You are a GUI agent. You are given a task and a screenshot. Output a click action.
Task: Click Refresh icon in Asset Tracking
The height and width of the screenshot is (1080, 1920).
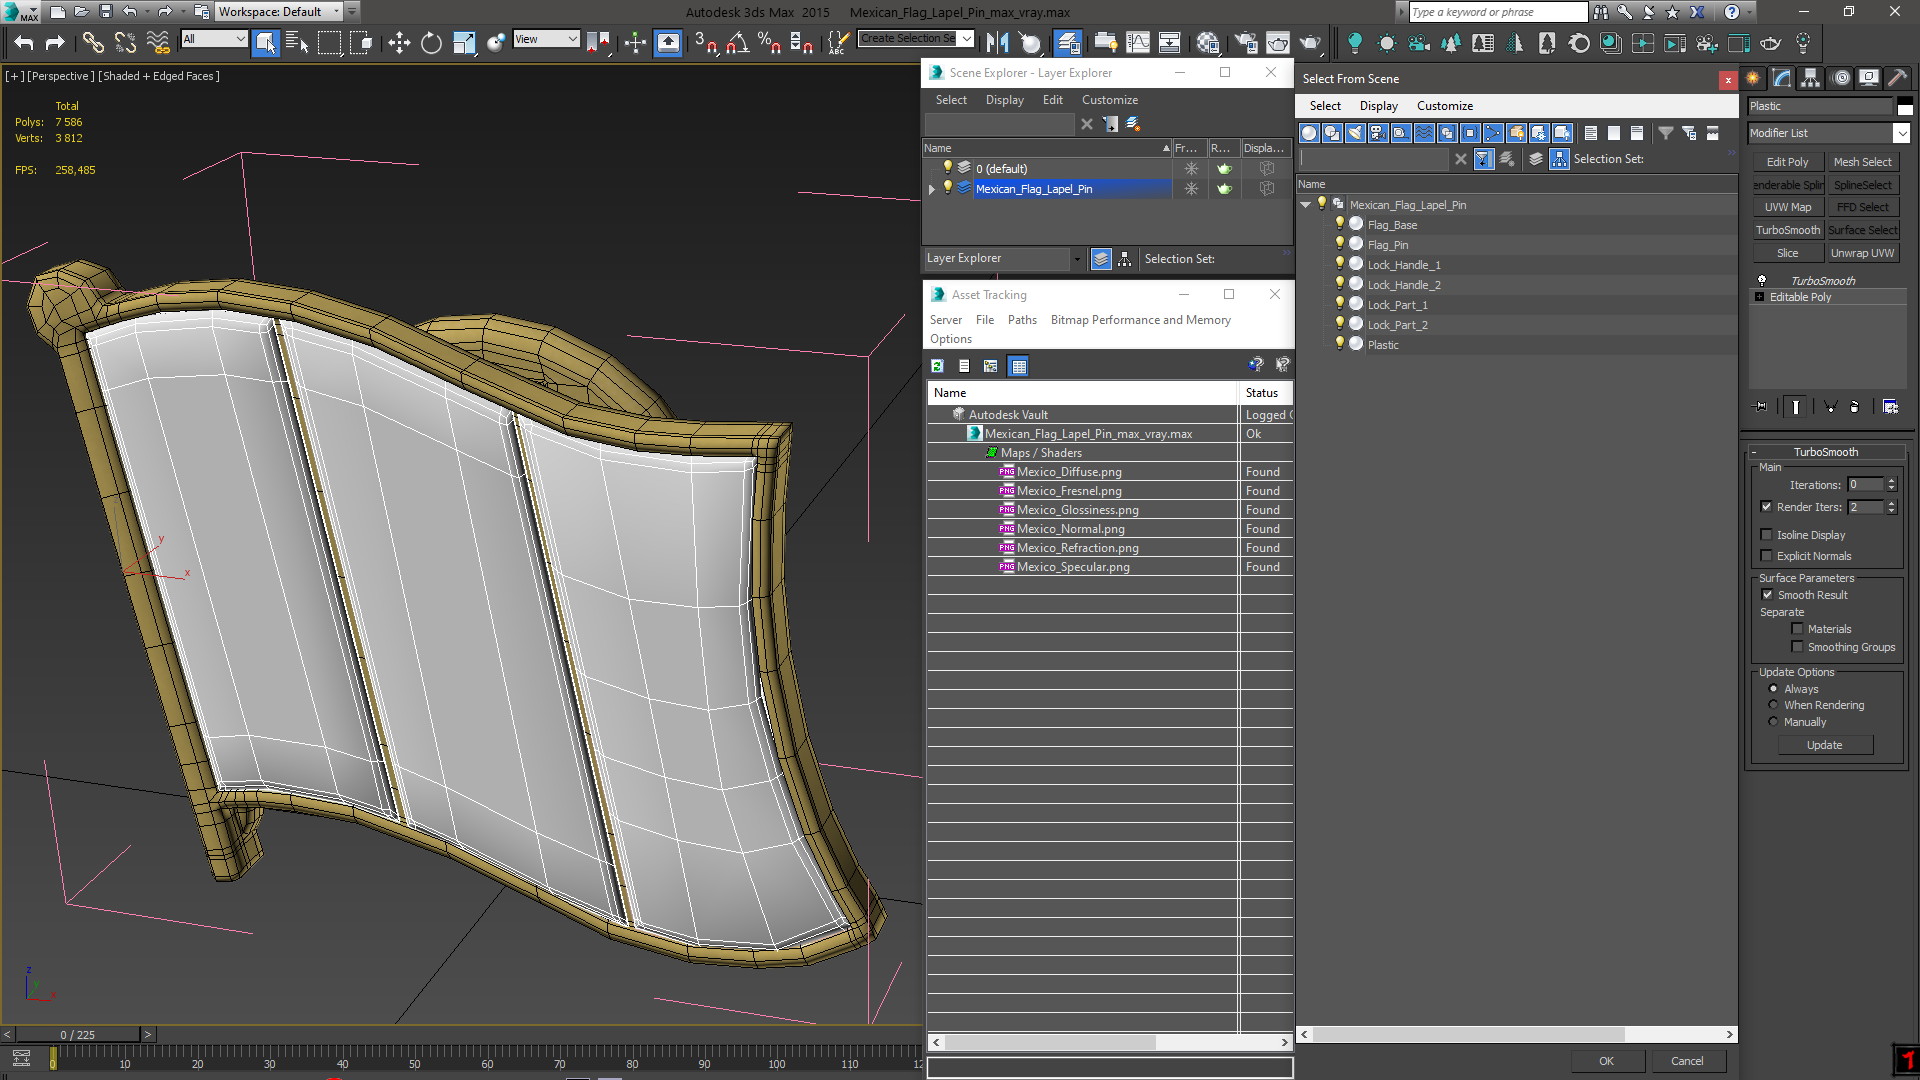coord(938,366)
